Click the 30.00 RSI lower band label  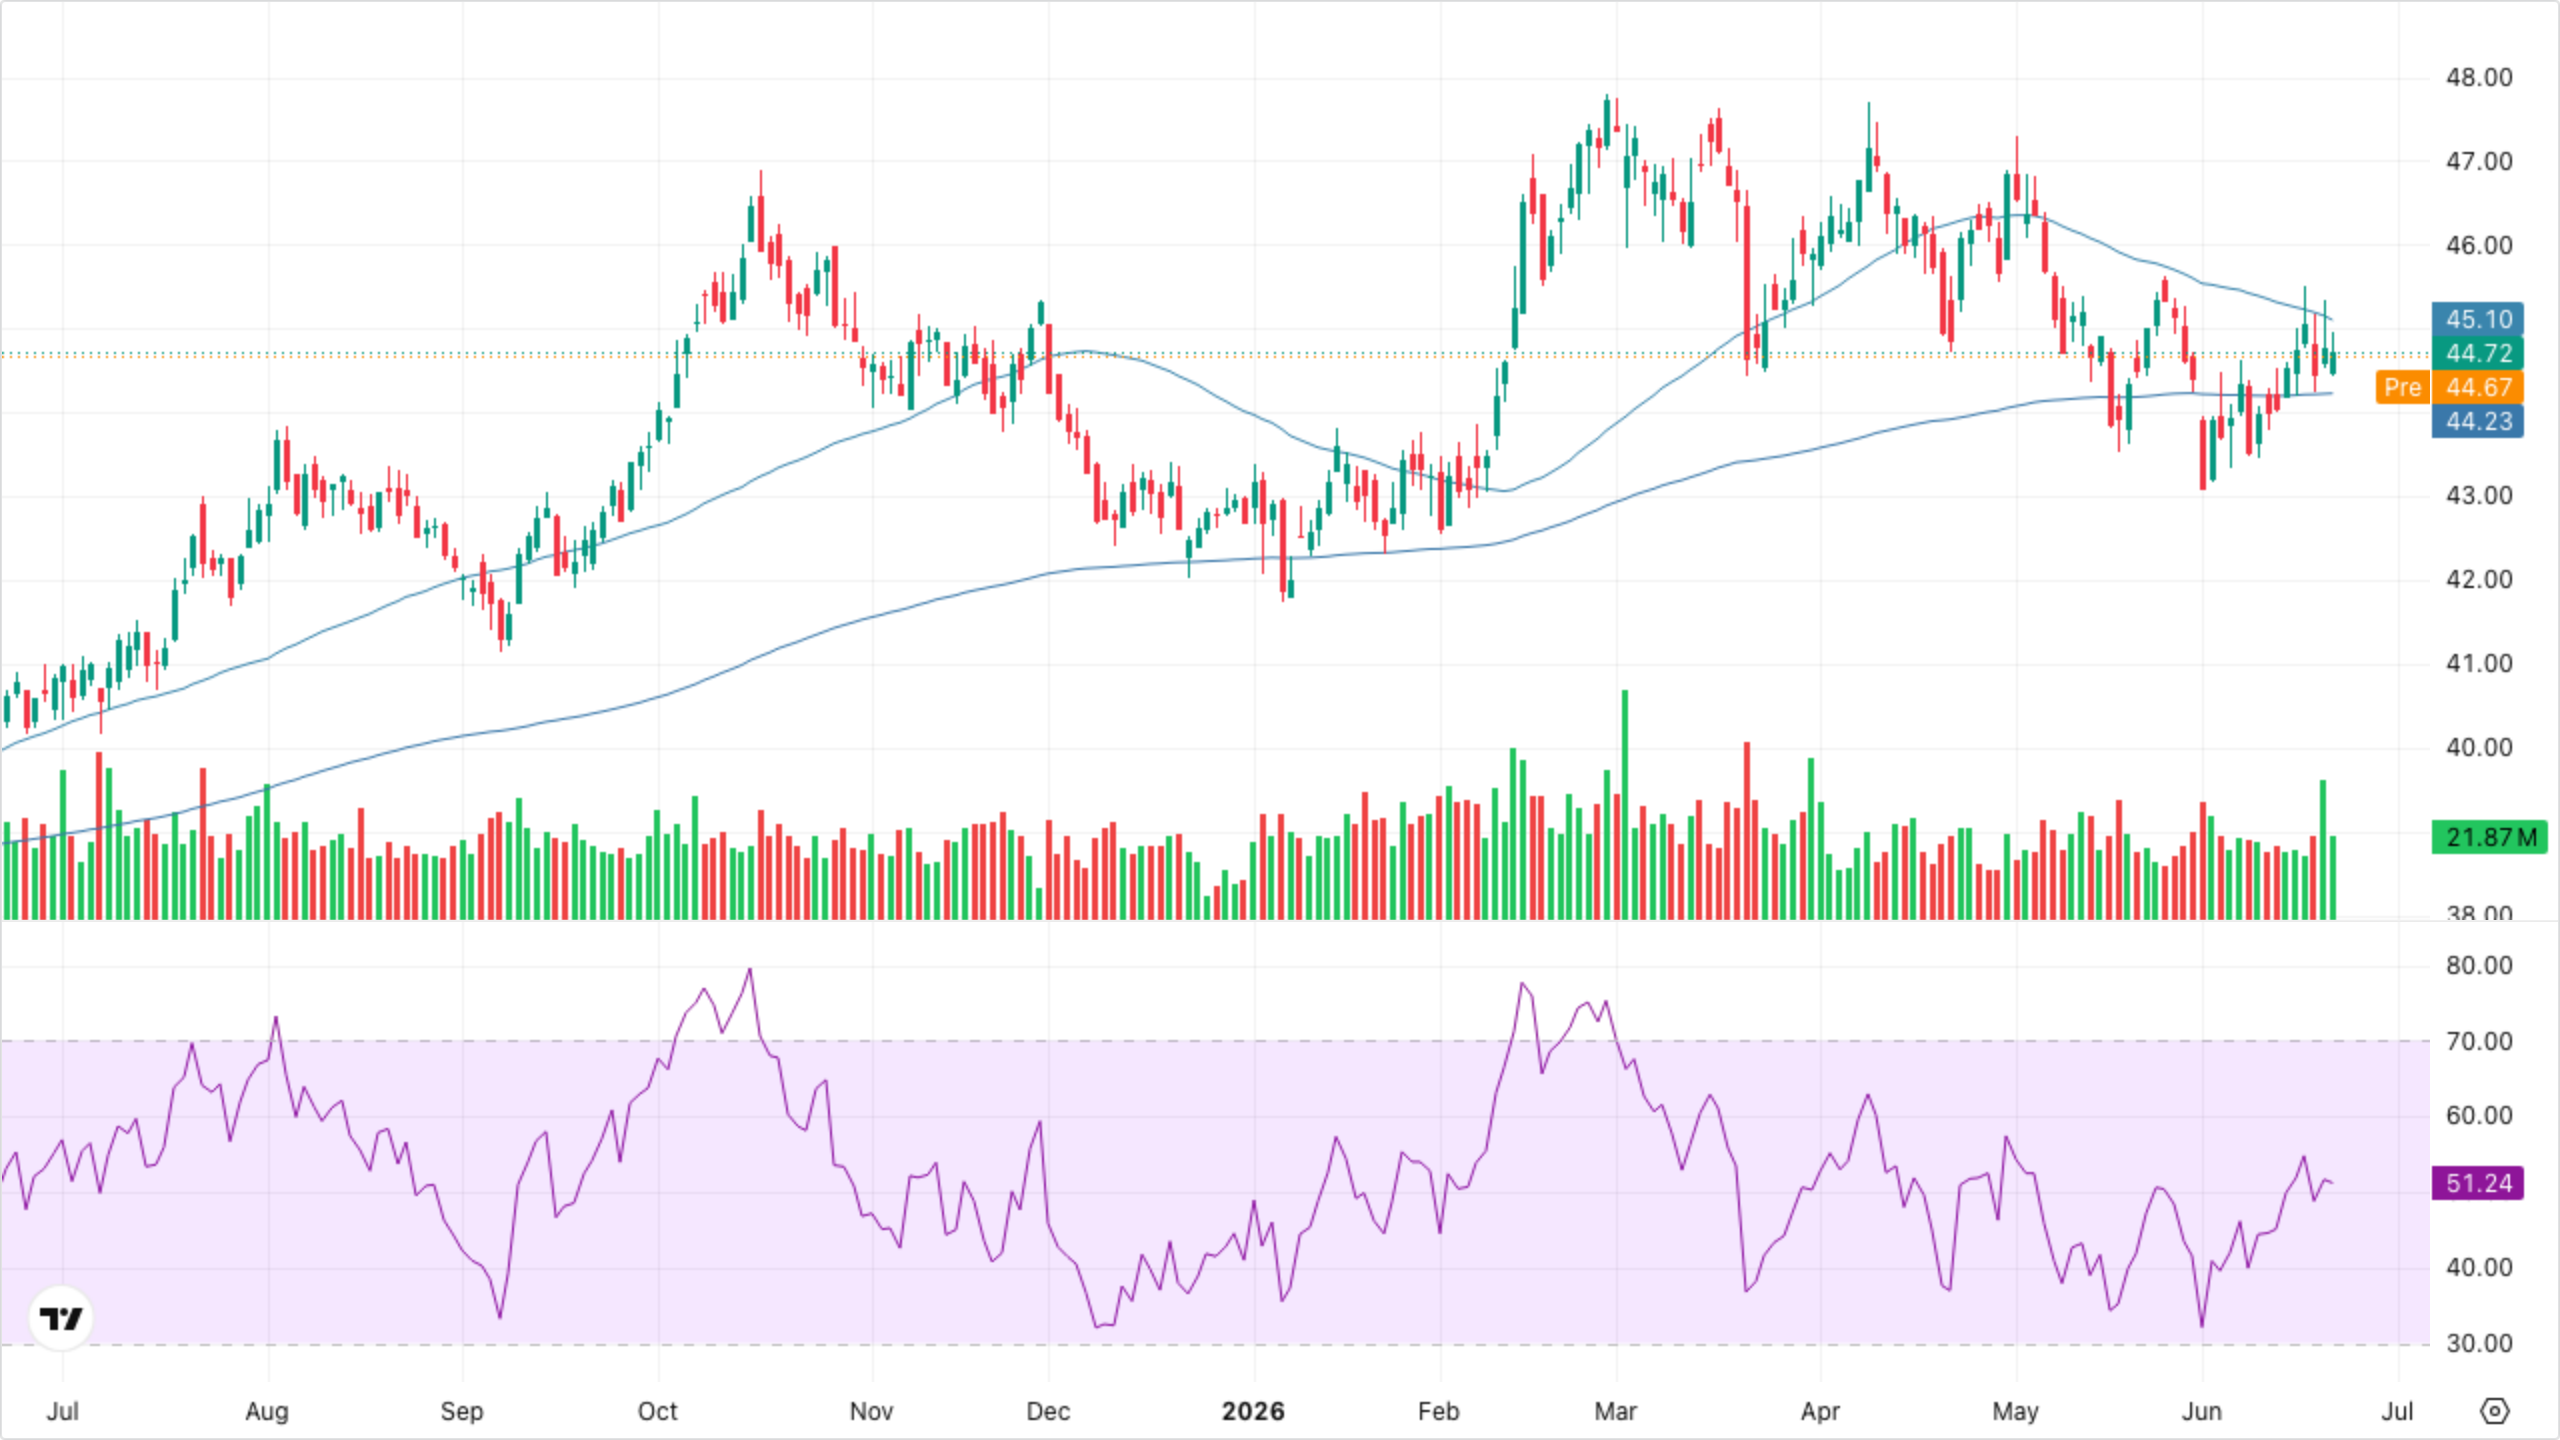(2478, 1343)
